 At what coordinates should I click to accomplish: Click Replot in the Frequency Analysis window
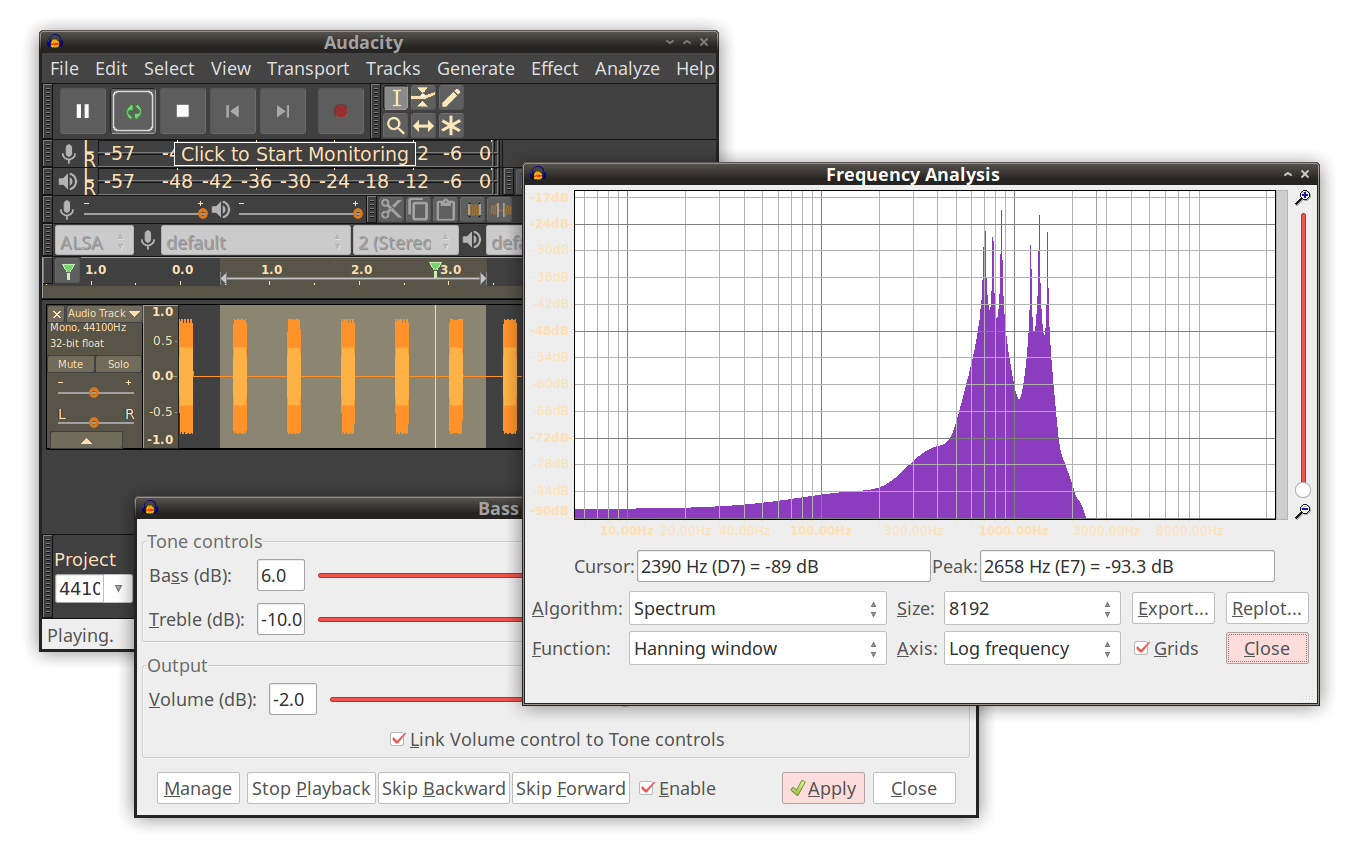(x=1267, y=608)
